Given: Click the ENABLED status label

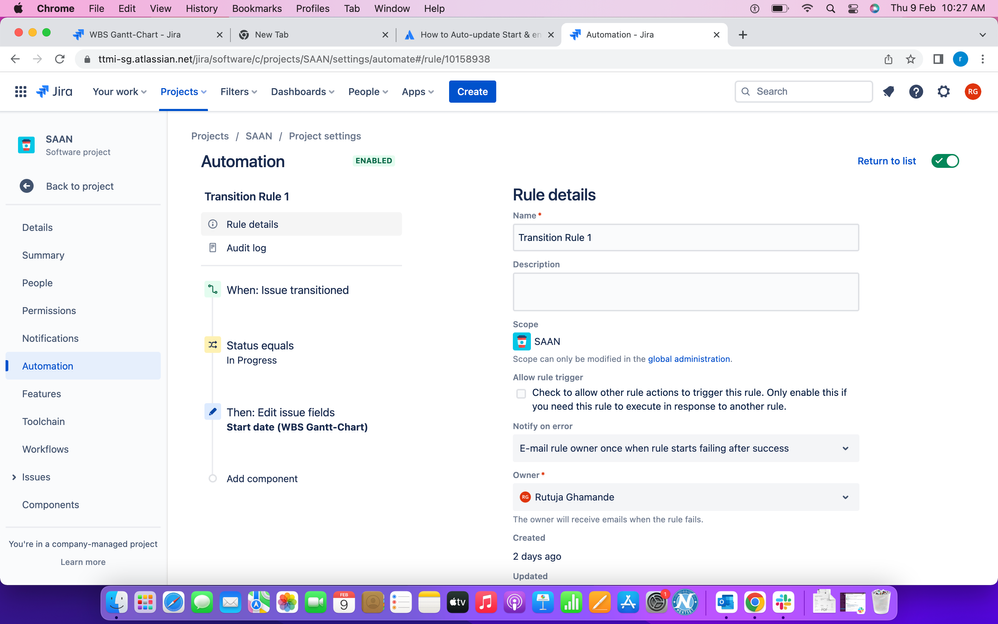Looking at the screenshot, I should click(x=374, y=161).
